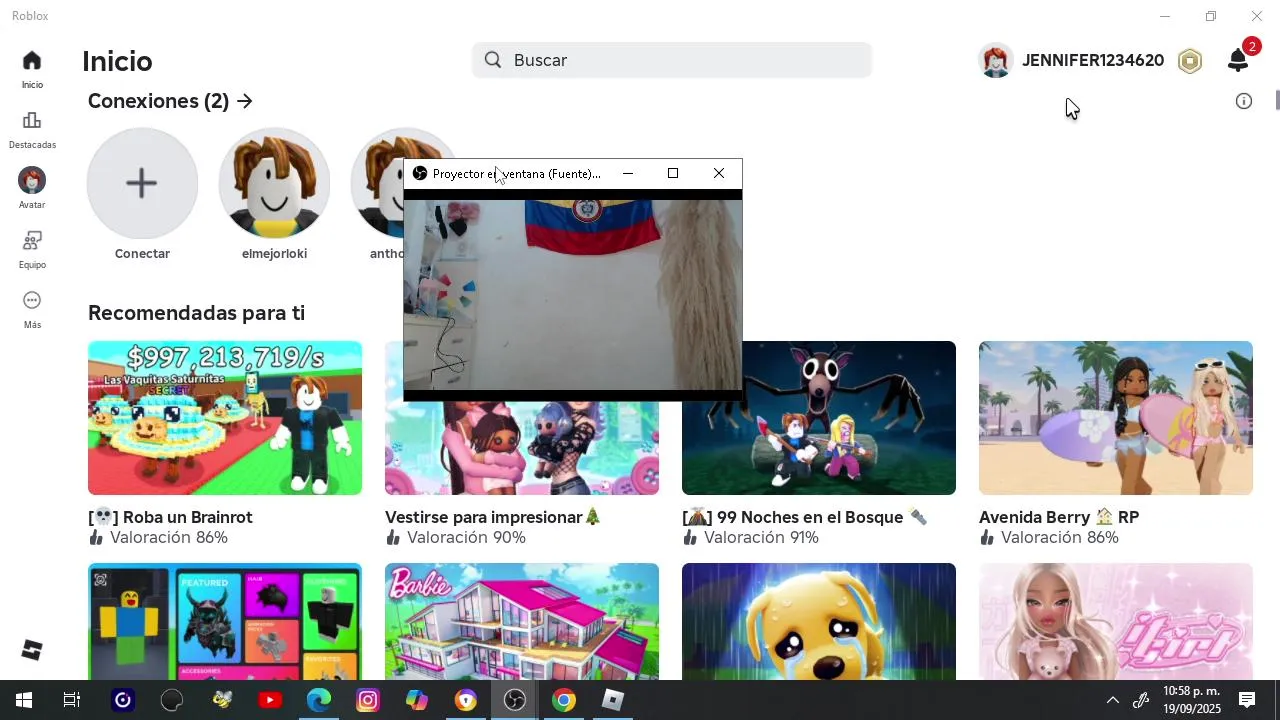Show hidden system tray icons
The height and width of the screenshot is (720, 1280).
(x=1112, y=700)
